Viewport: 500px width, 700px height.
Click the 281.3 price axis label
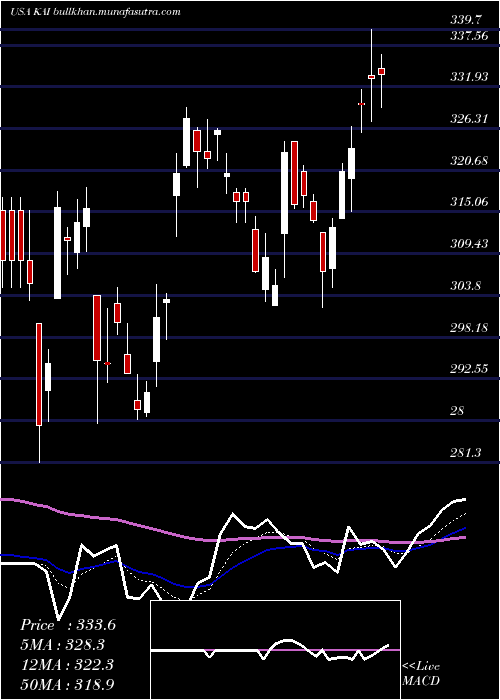(x=466, y=453)
